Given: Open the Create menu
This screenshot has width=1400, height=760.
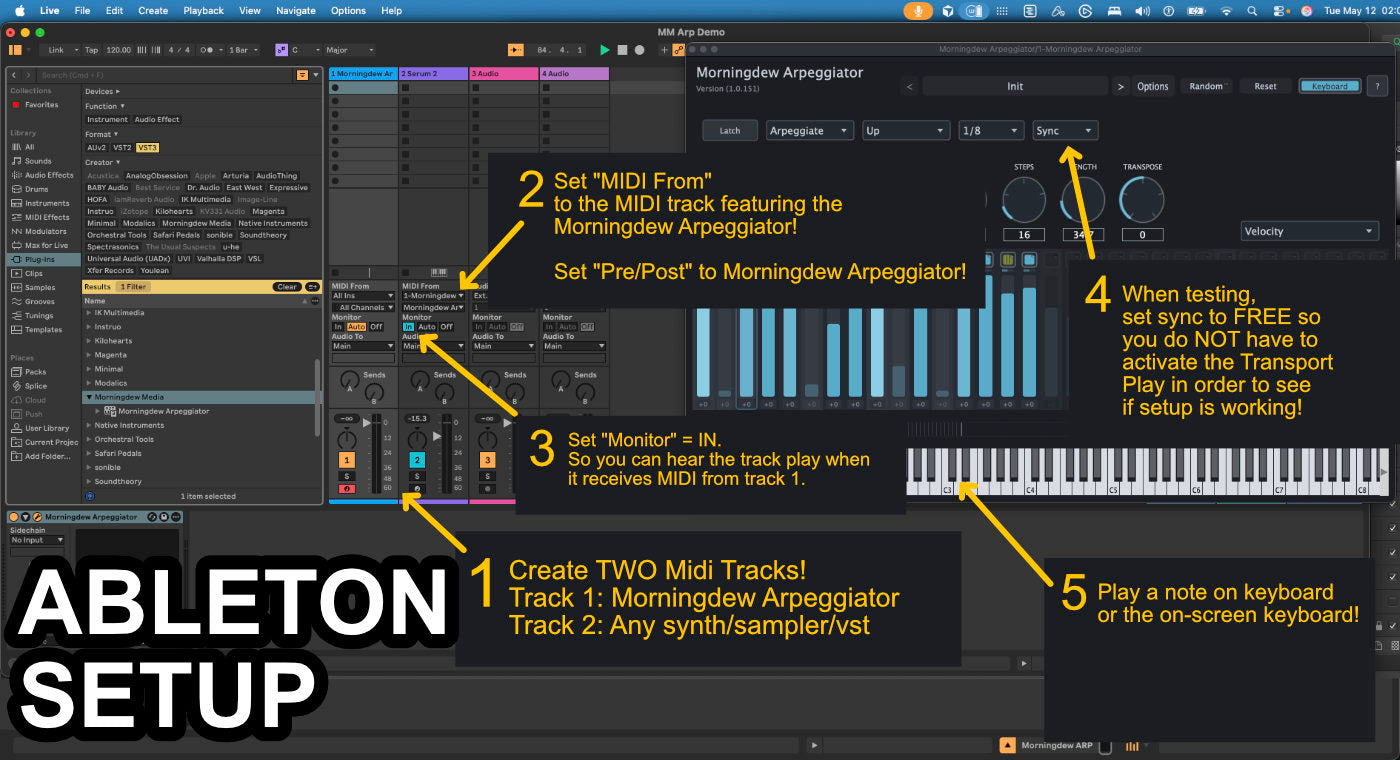Looking at the screenshot, I should click(x=153, y=11).
